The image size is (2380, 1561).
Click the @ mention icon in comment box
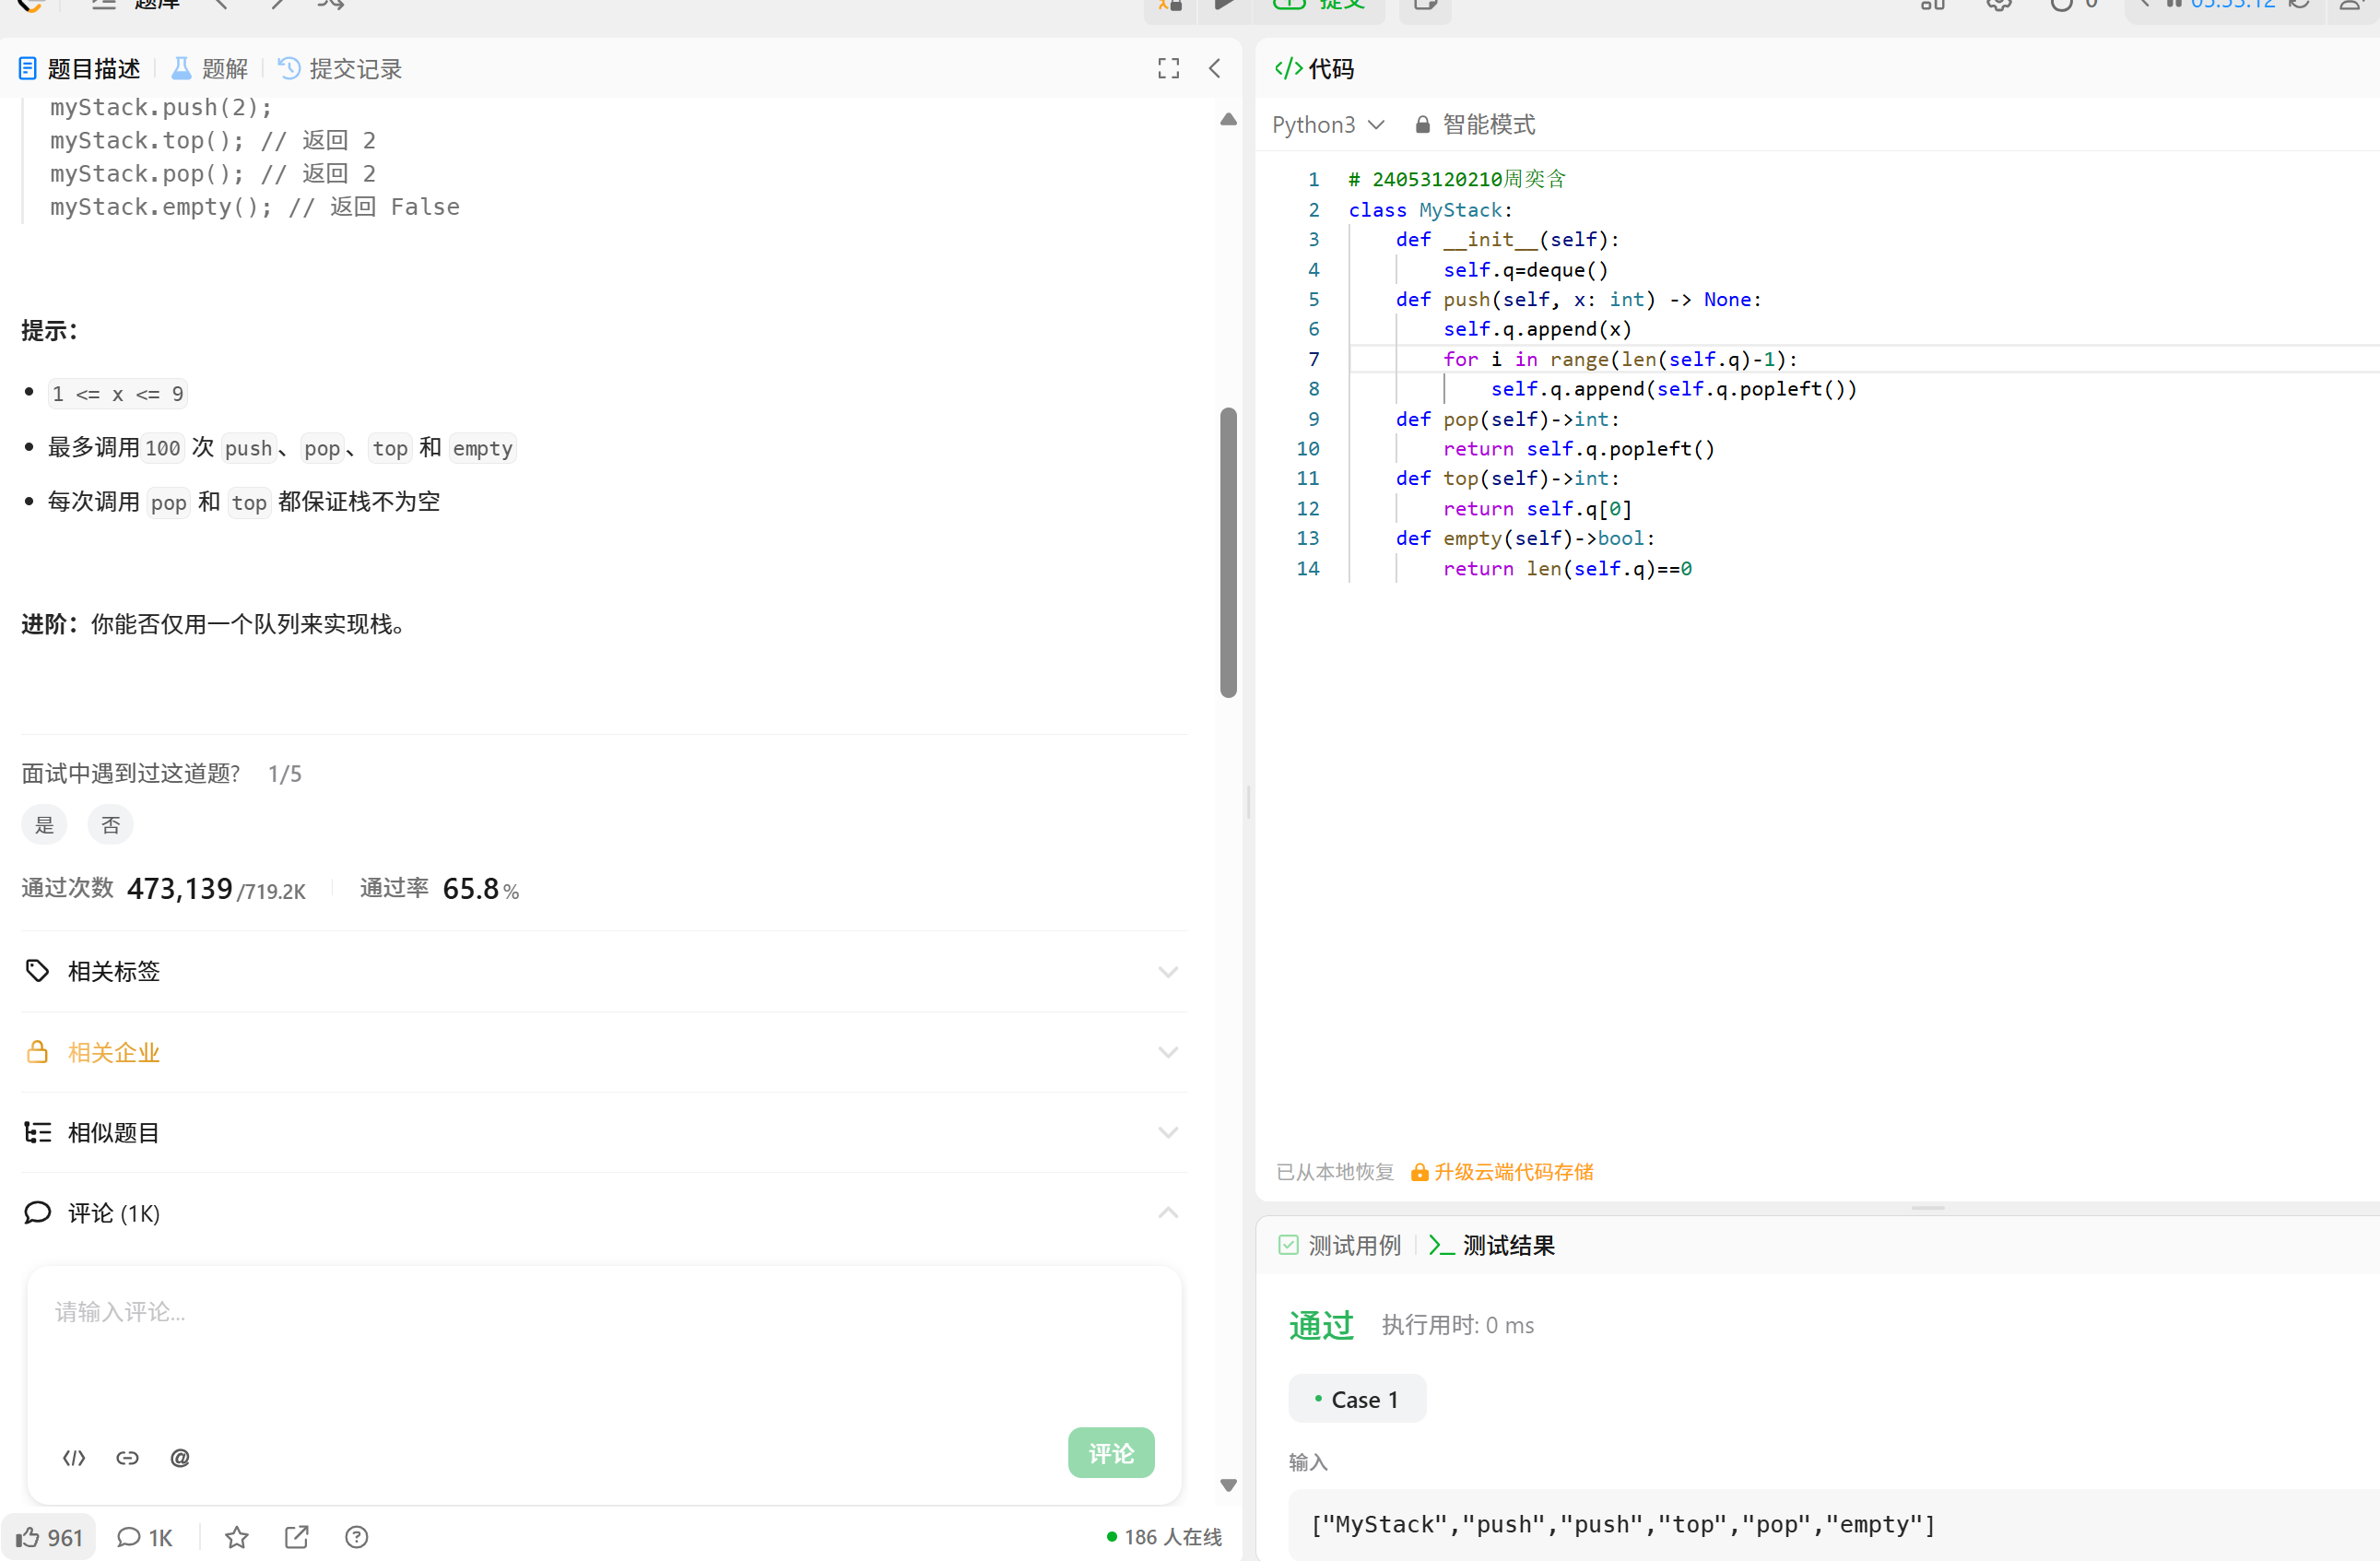click(x=180, y=1457)
